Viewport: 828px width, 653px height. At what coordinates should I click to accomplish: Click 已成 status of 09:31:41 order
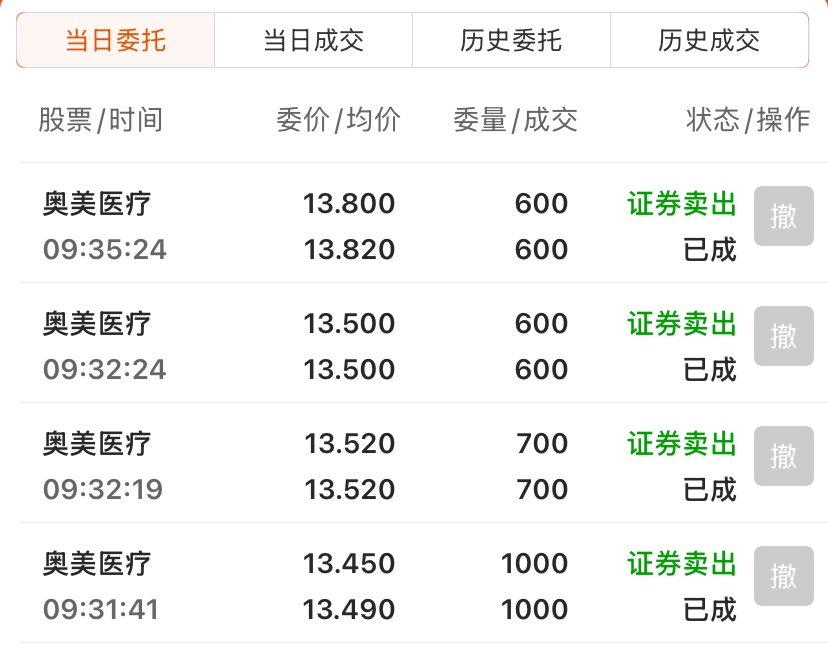[x=710, y=609]
